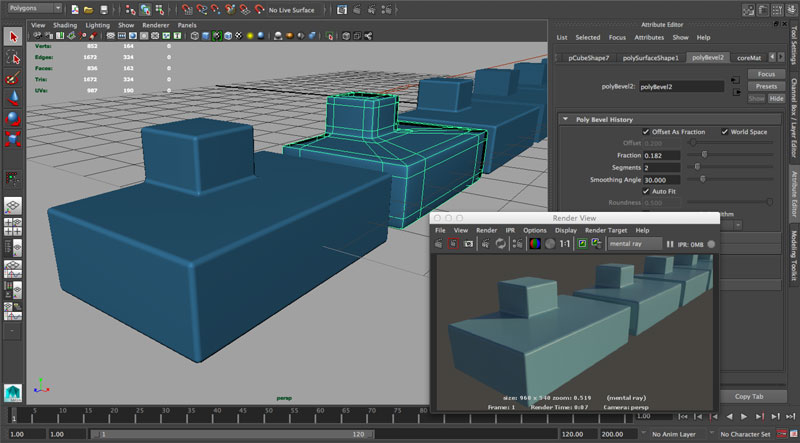Click Render current frame clapper in status line
Viewport: 800px width, 443px height.
(357, 10)
